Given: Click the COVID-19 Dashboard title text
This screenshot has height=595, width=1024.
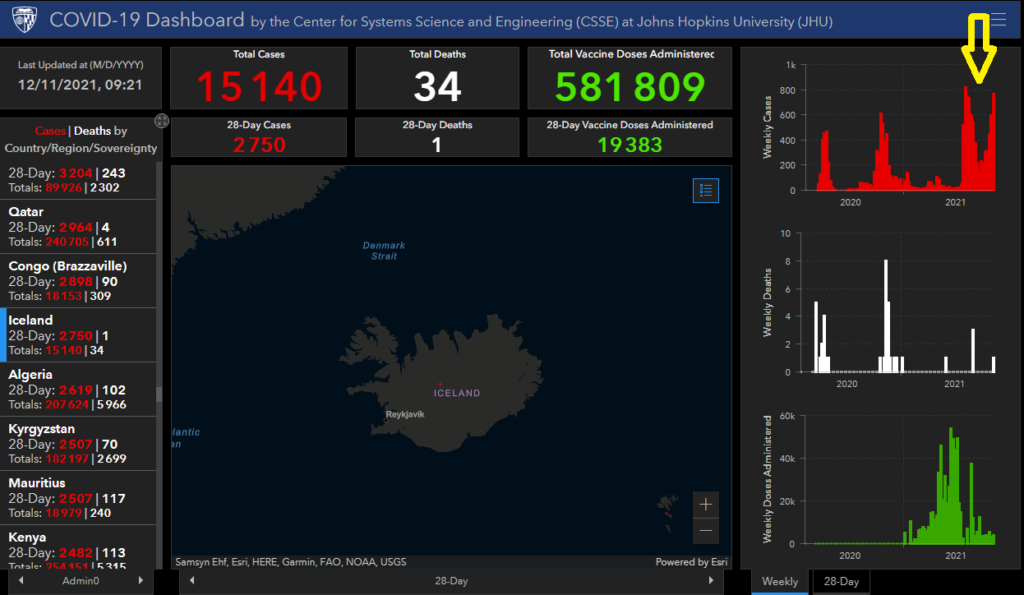Looking at the screenshot, I should click(147, 20).
